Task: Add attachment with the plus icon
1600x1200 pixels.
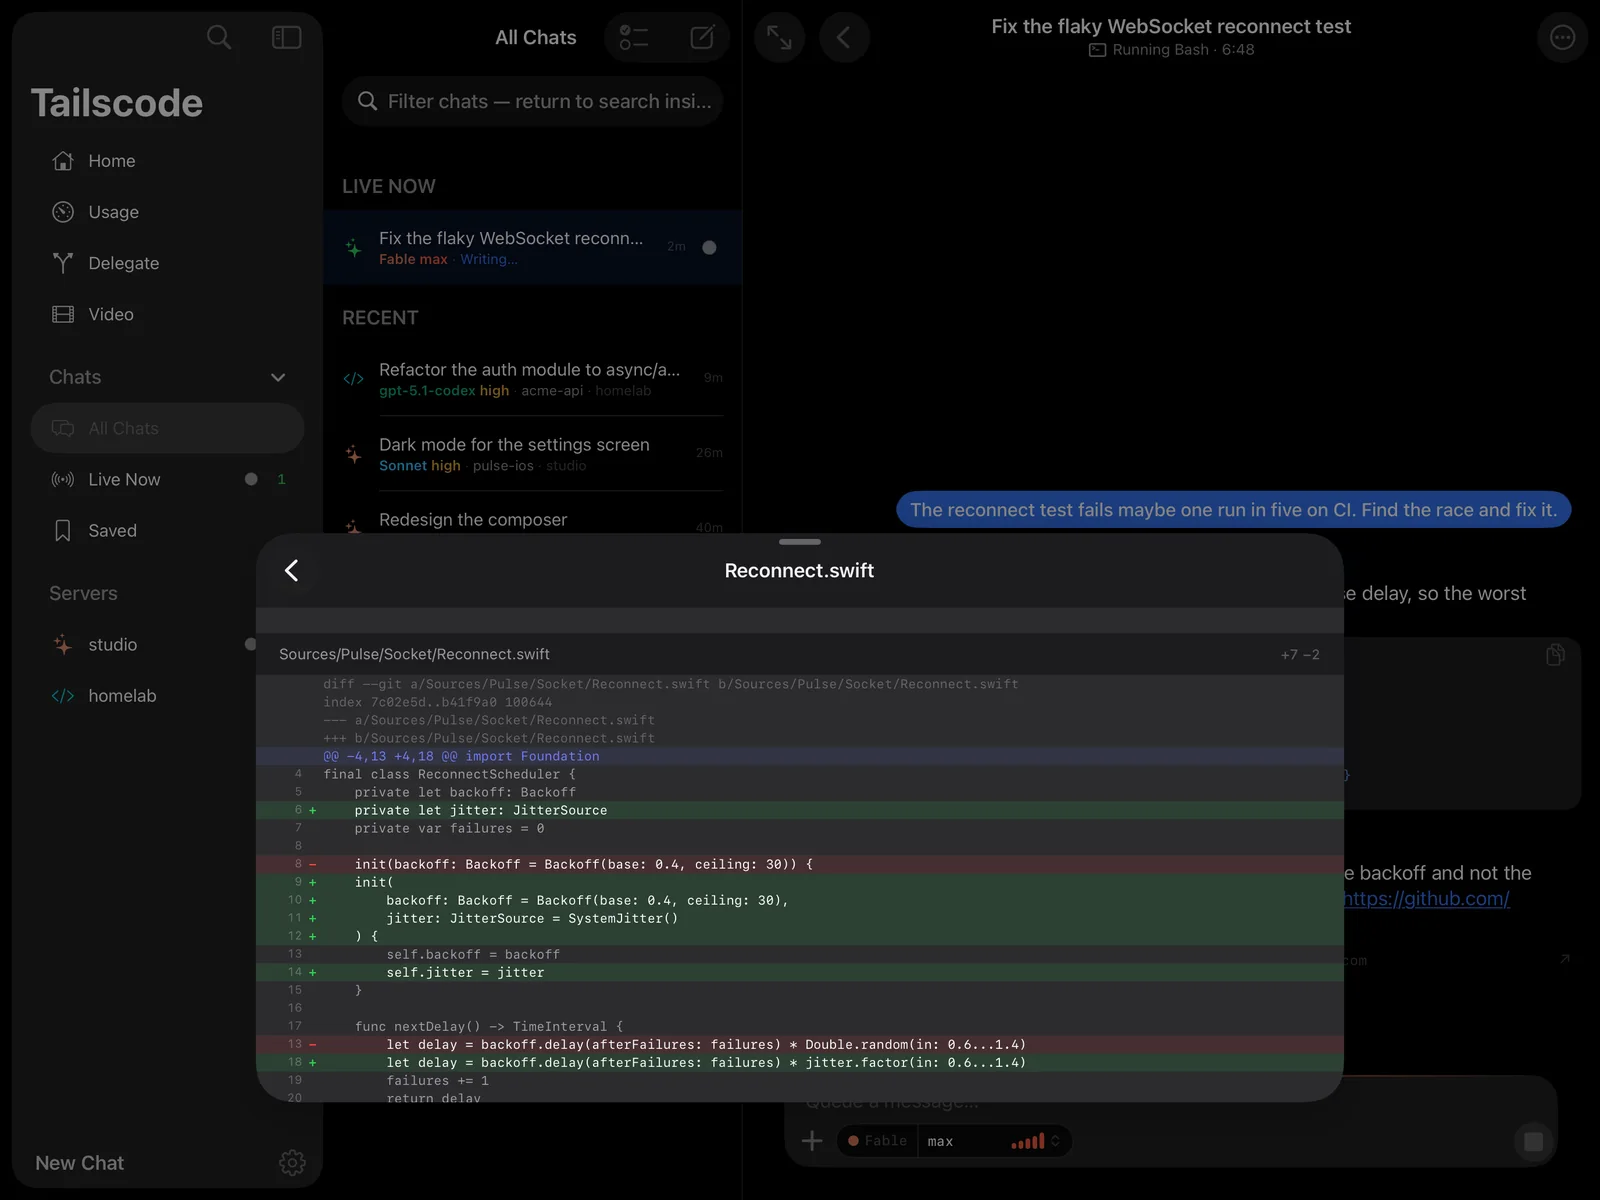Action: 812,1141
